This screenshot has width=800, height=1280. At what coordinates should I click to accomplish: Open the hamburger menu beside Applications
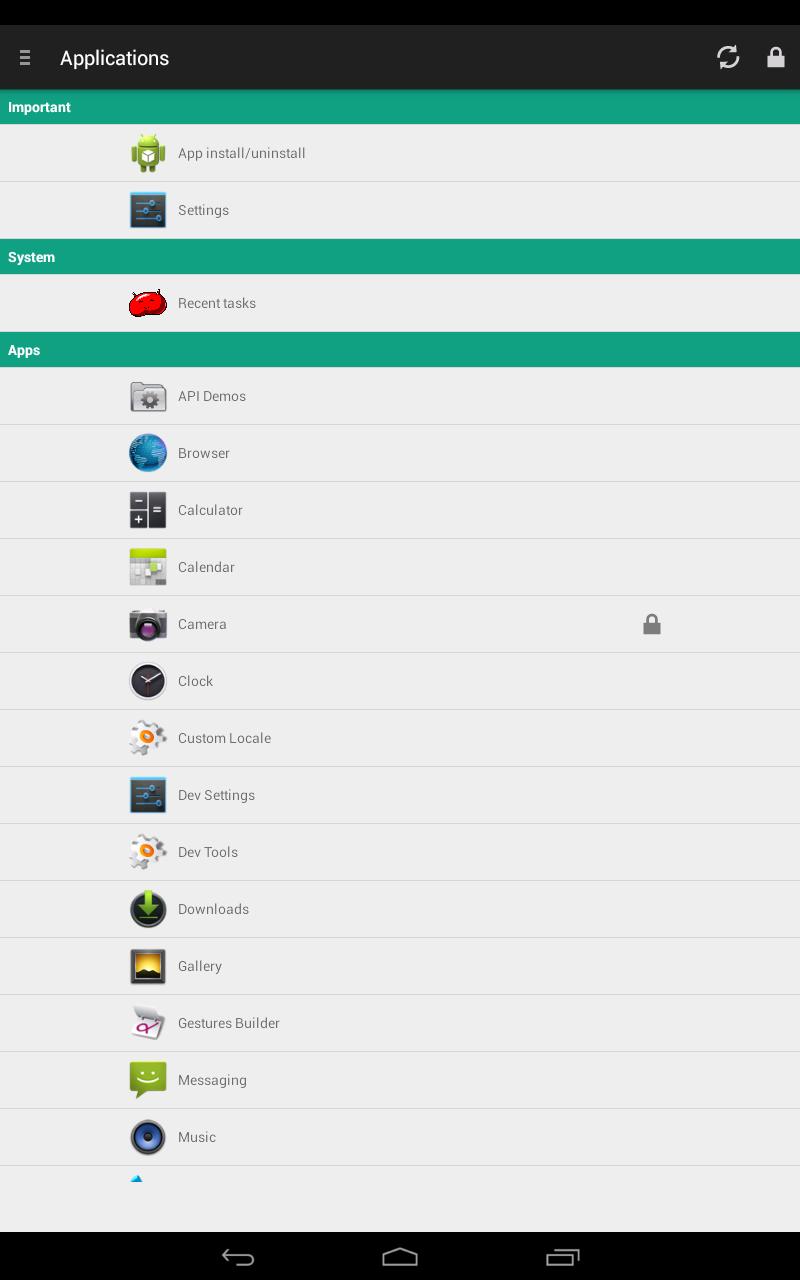point(25,58)
